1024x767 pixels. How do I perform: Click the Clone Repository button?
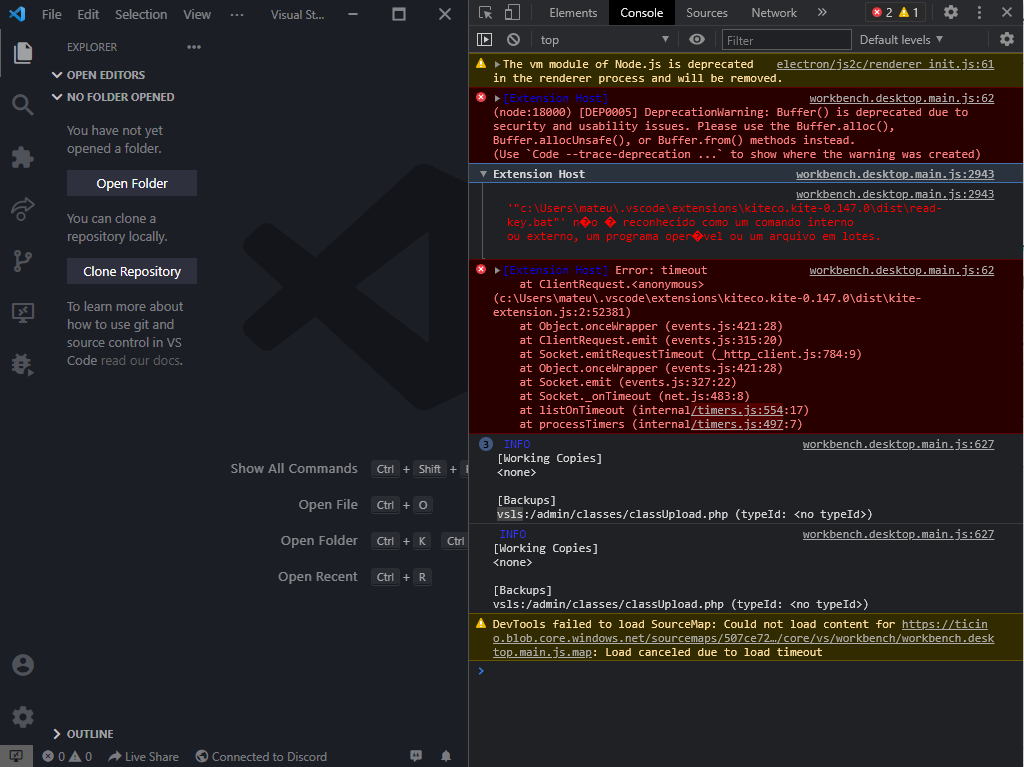(x=131, y=270)
